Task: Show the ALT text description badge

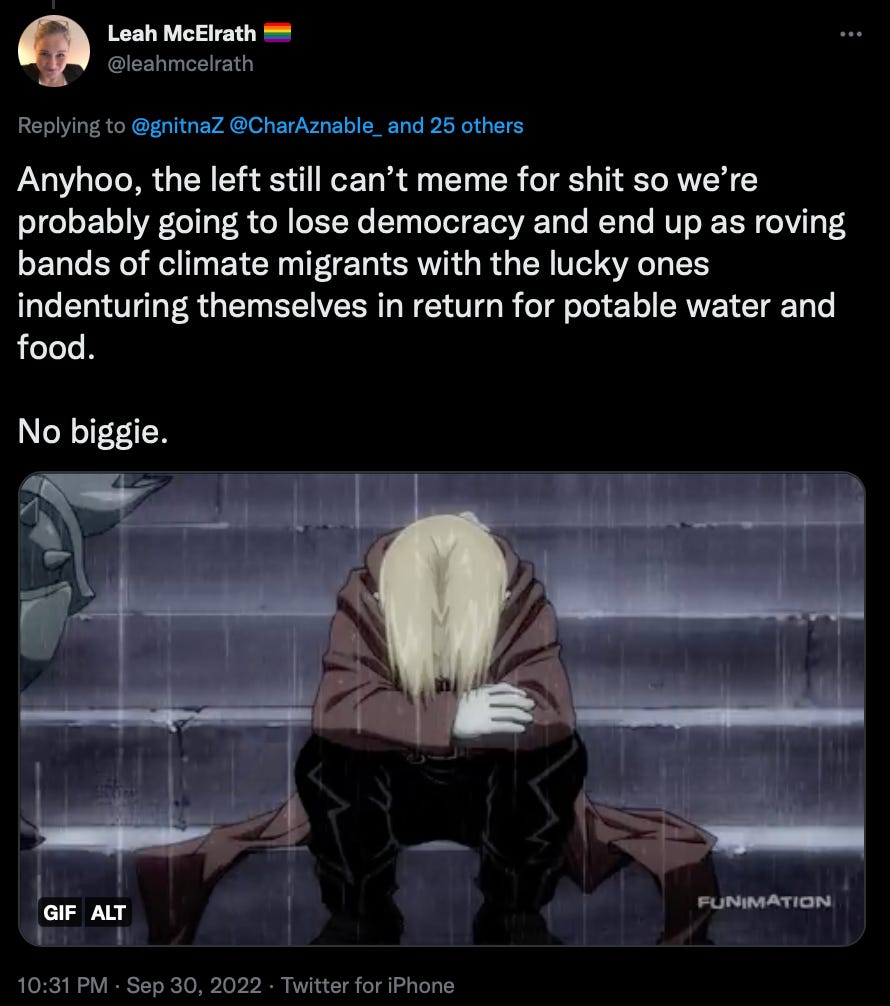Action: [x=108, y=912]
